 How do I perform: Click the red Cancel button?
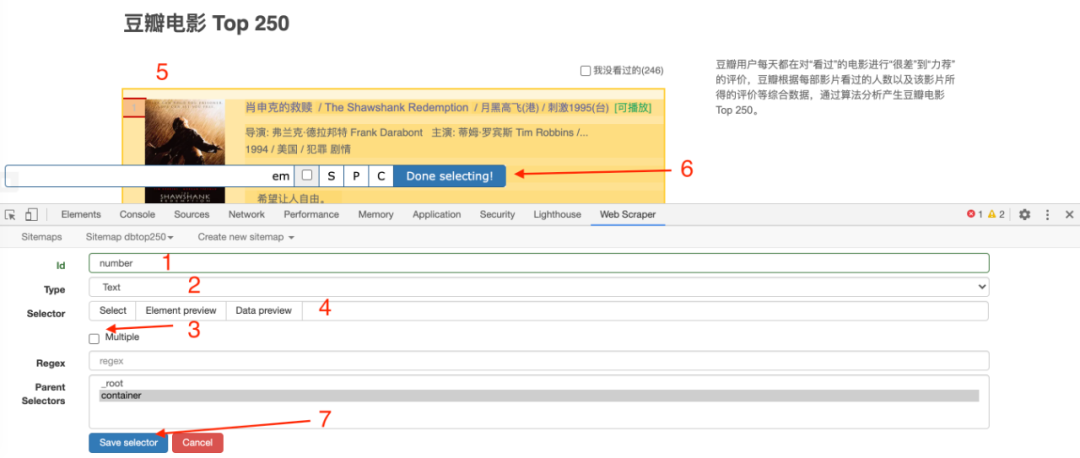(x=198, y=443)
